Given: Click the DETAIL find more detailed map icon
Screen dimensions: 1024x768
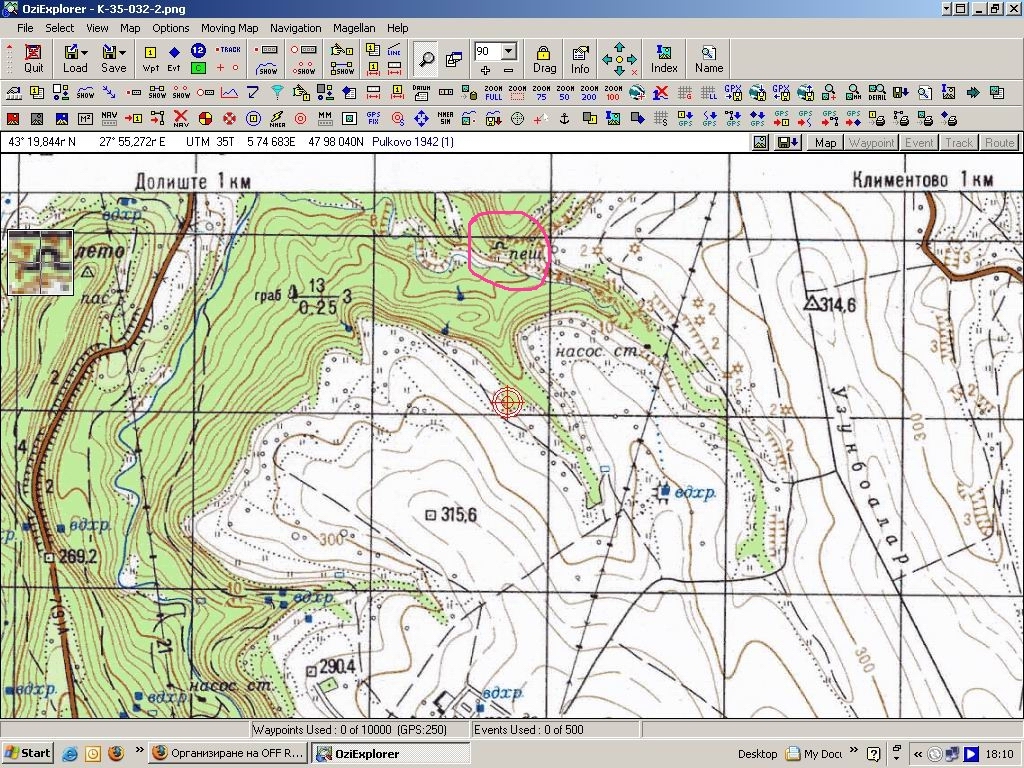Looking at the screenshot, I should (877, 93).
